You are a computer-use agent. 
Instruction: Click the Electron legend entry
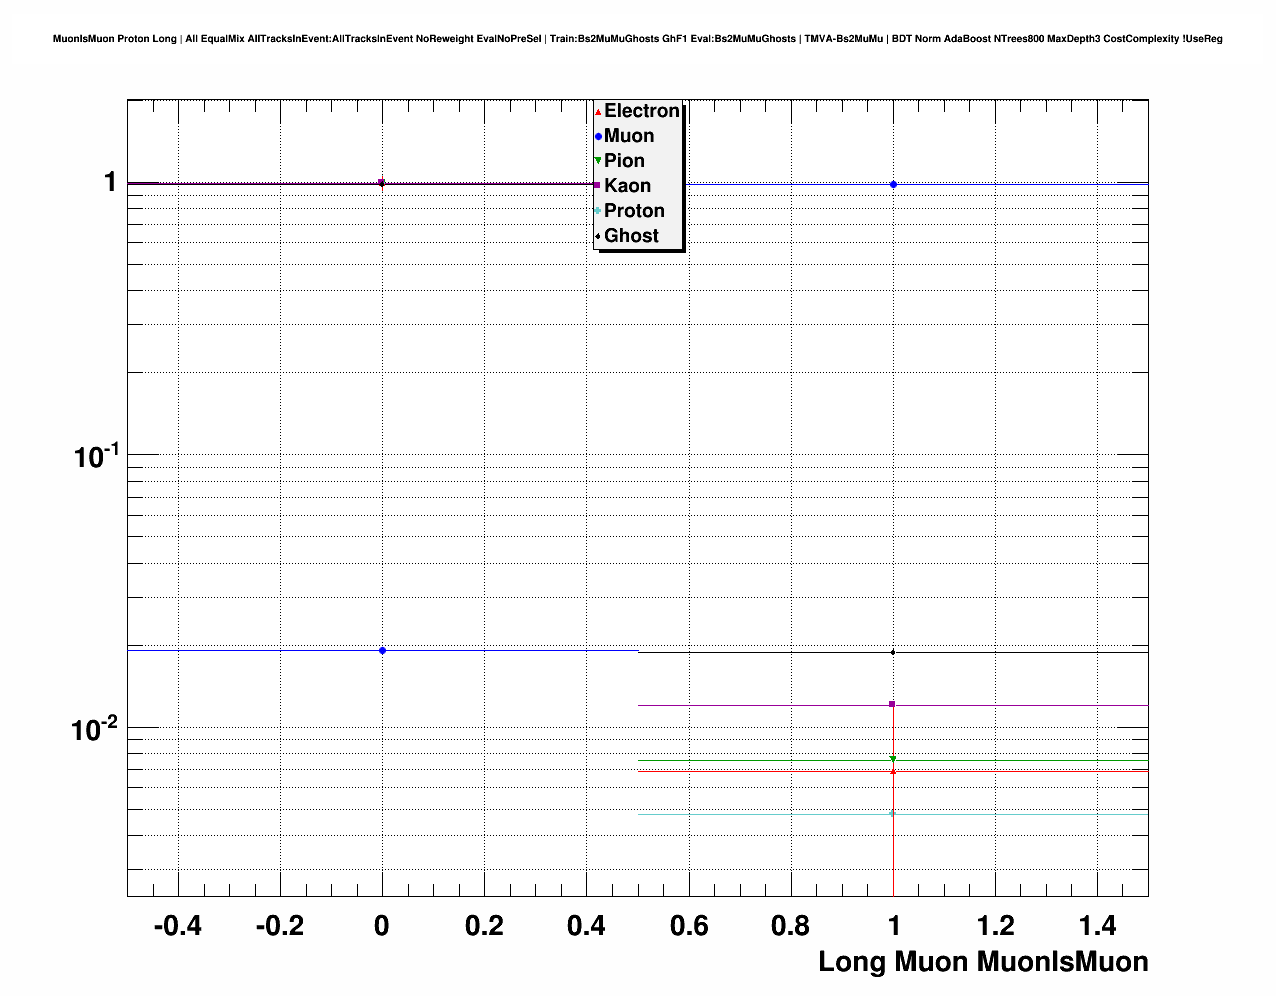click(638, 111)
